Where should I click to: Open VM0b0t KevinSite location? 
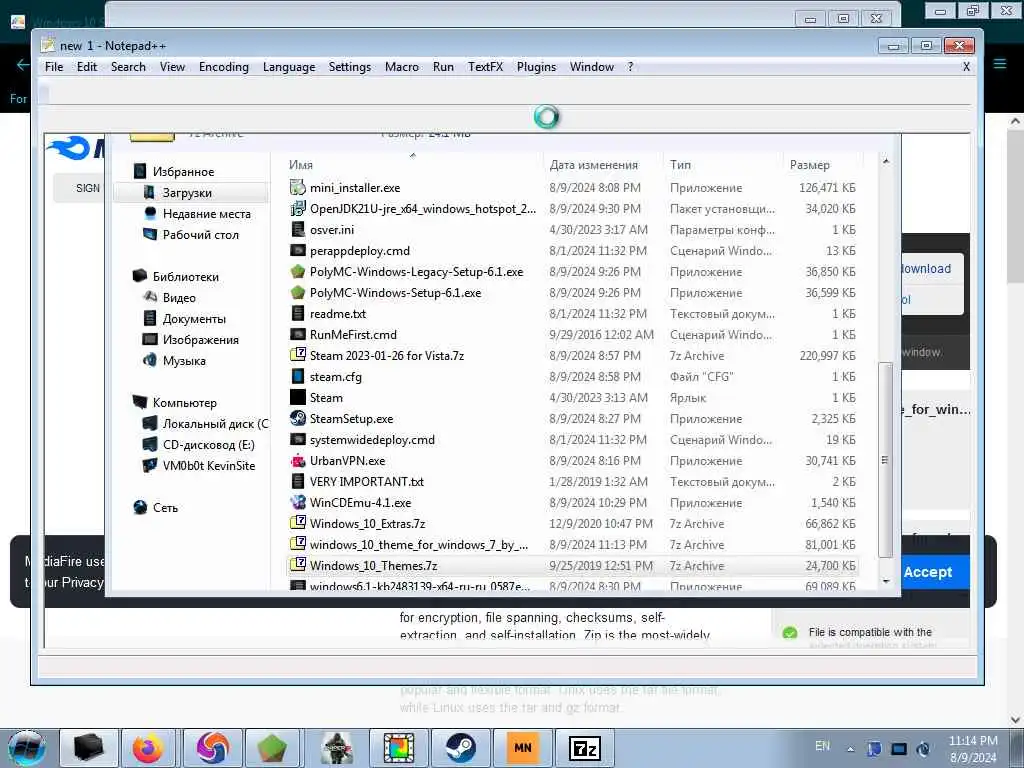tap(208, 466)
